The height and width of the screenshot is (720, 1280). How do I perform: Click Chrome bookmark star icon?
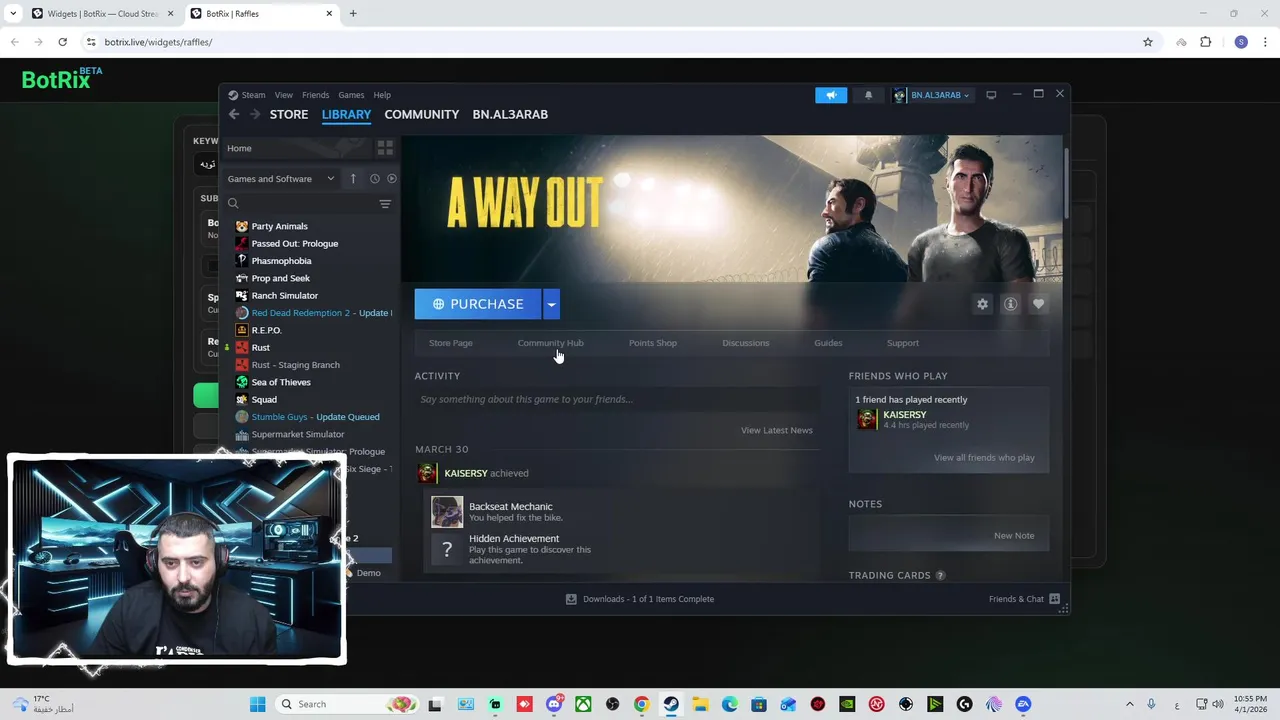pos(1148,42)
